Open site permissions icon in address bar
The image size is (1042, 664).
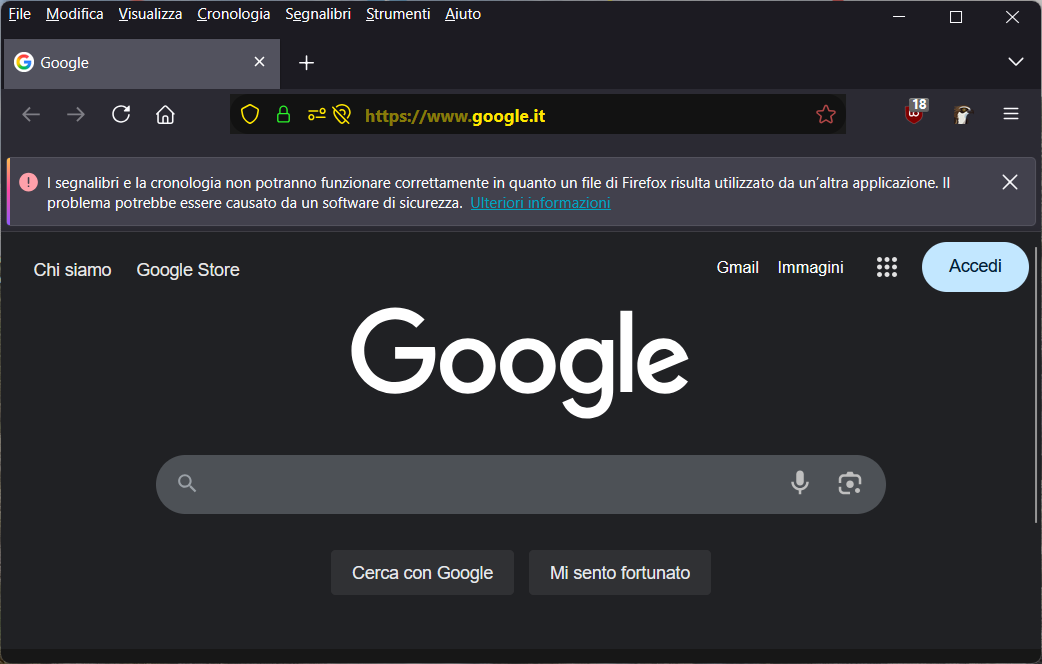pos(316,115)
